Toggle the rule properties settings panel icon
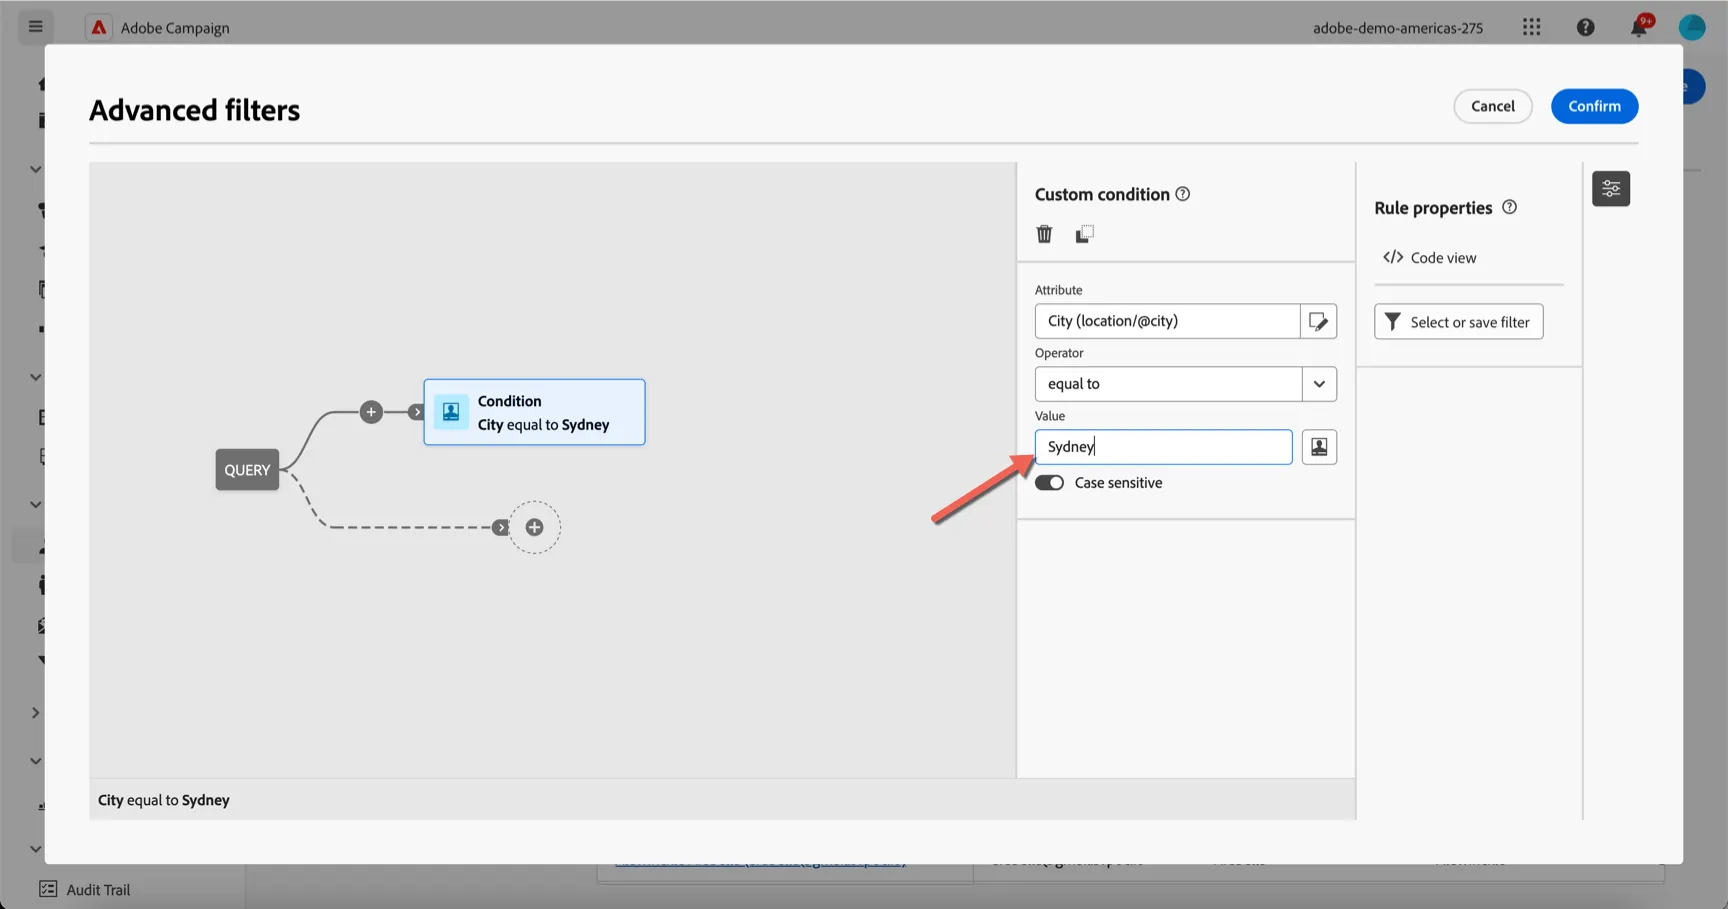The width and height of the screenshot is (1728, 909). (x=1611, y=188)
